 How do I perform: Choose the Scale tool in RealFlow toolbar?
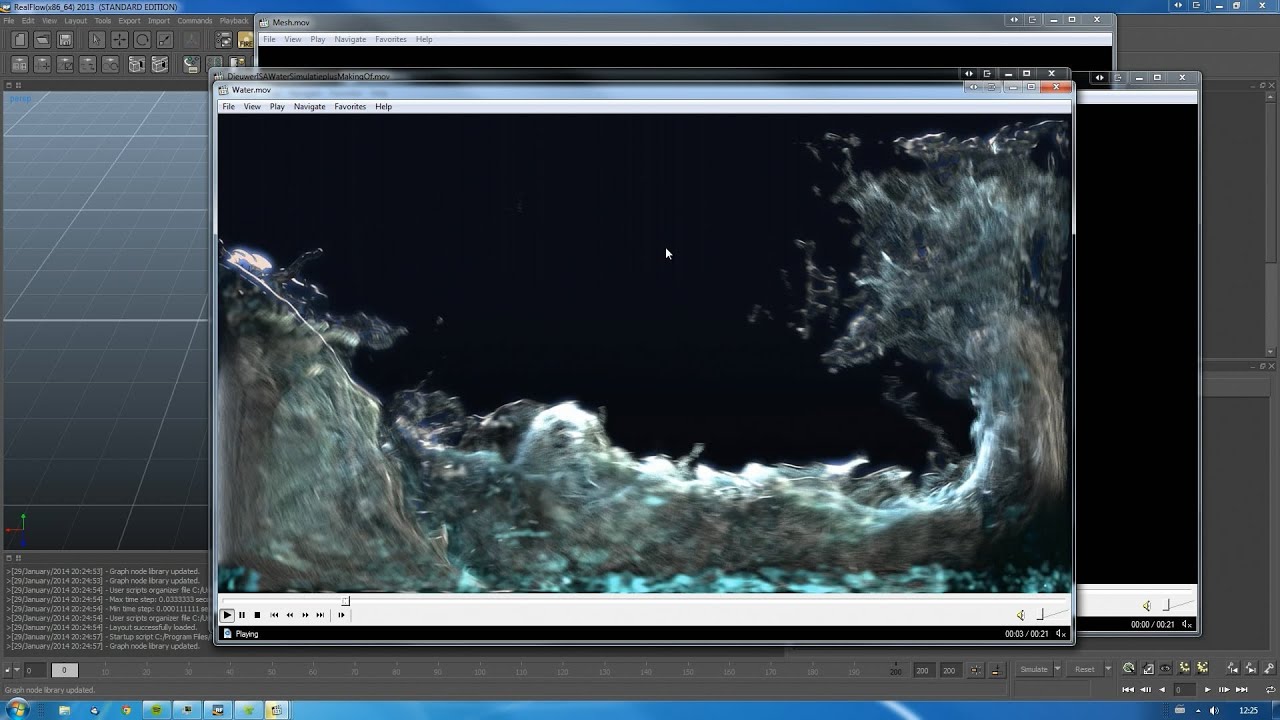click(x=165, y=40)
